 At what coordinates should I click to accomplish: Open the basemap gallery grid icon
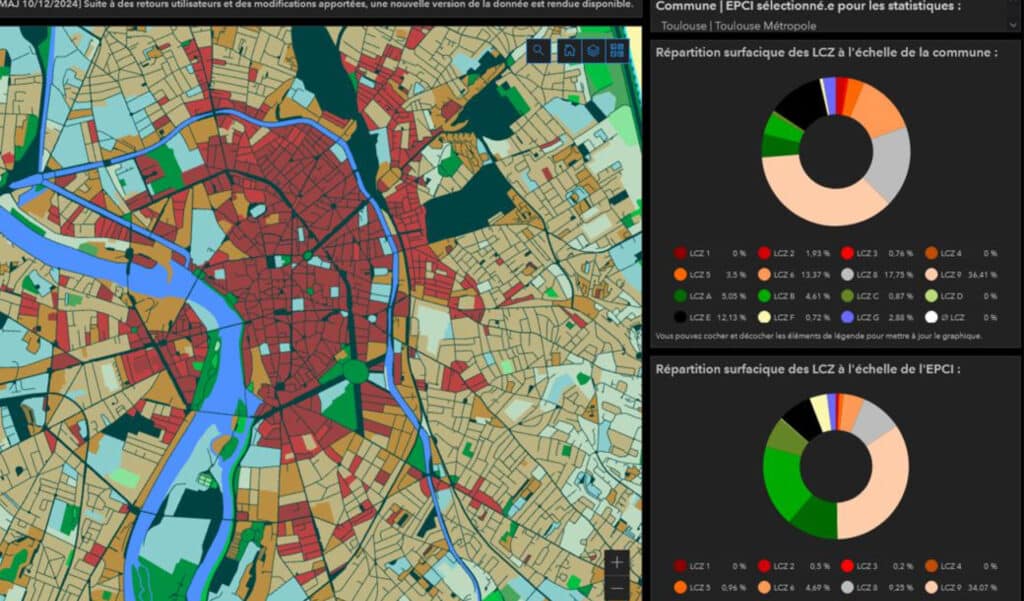617,50
